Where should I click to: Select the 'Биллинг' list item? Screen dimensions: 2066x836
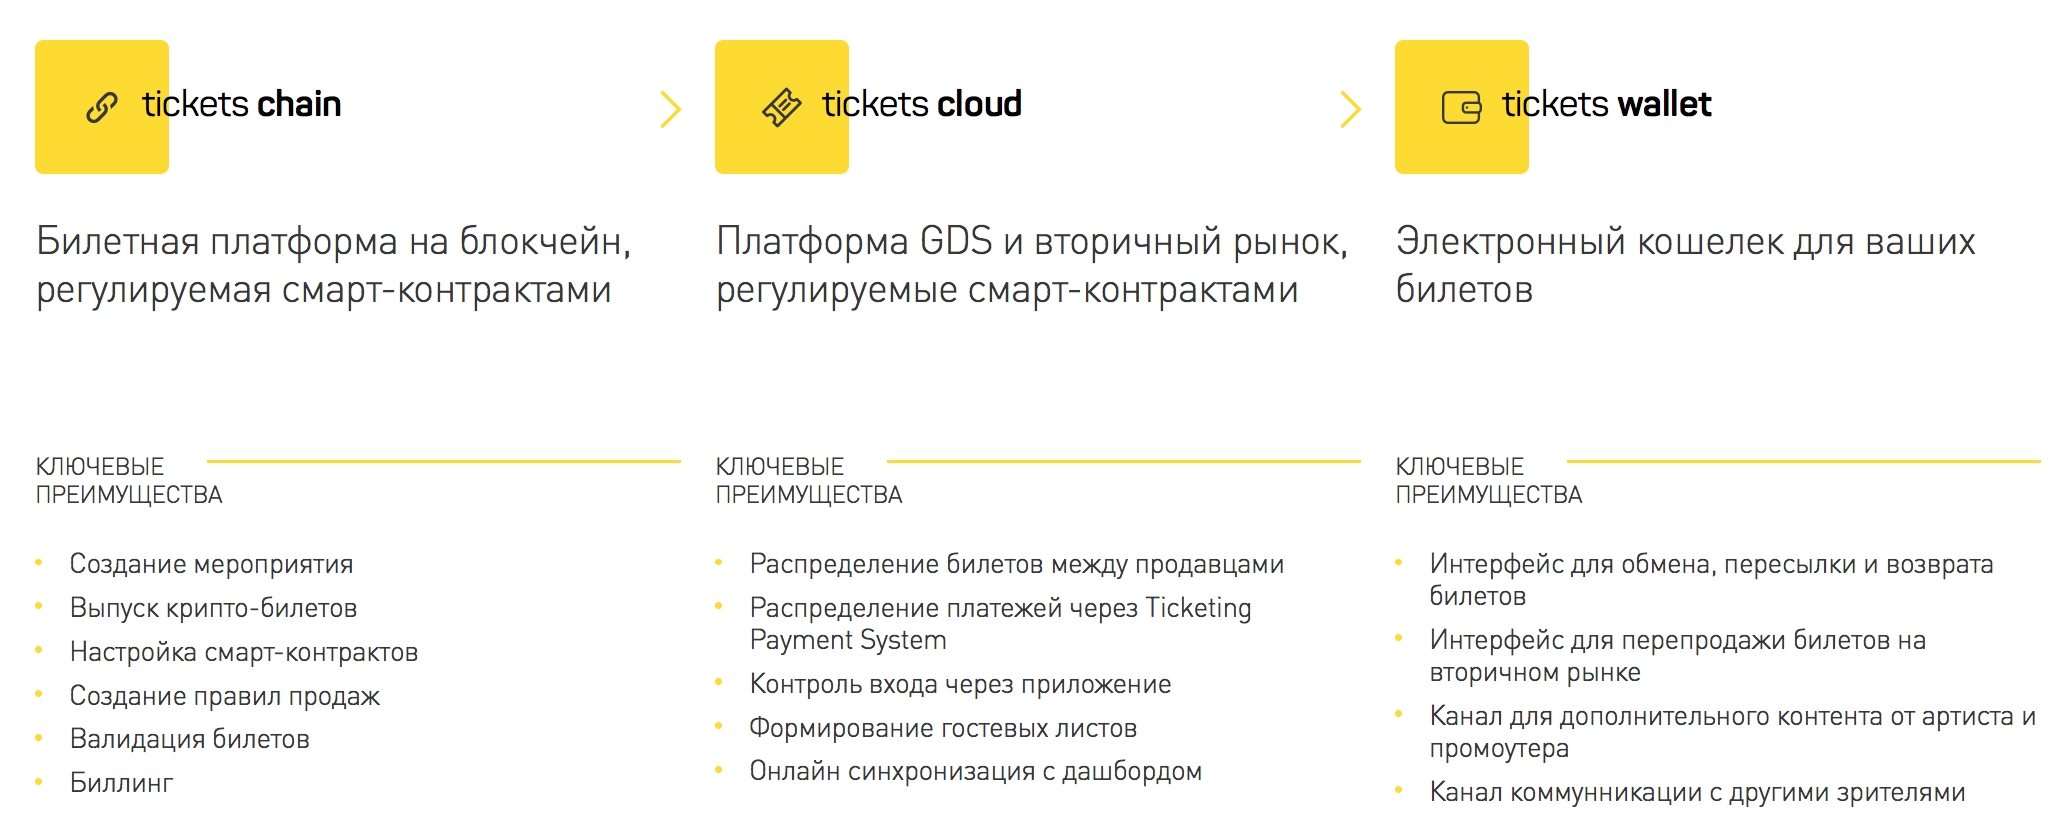[121, 783]
